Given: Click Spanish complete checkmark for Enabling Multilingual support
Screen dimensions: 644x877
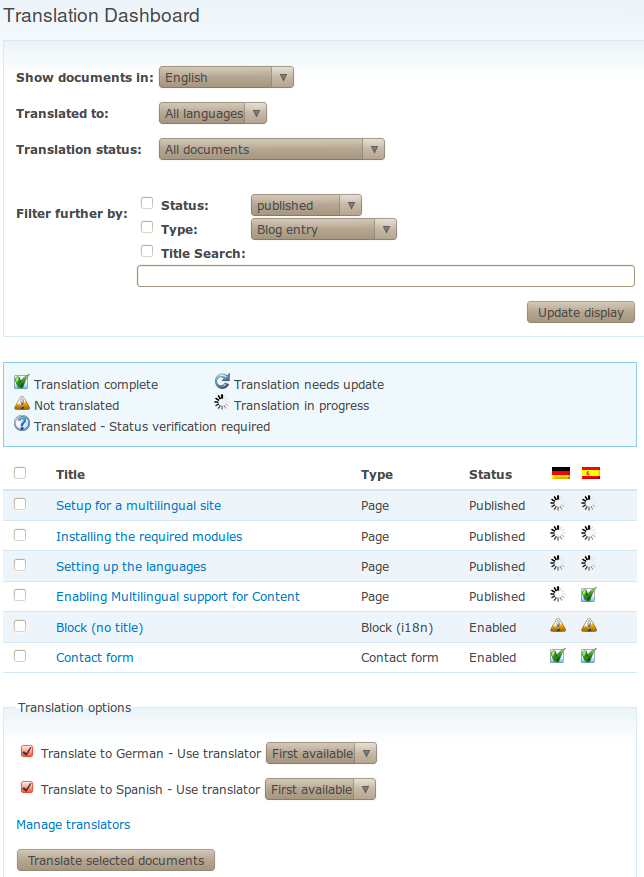Looking at the screenshot, I should pyautogui.click(x=589, y=594).
